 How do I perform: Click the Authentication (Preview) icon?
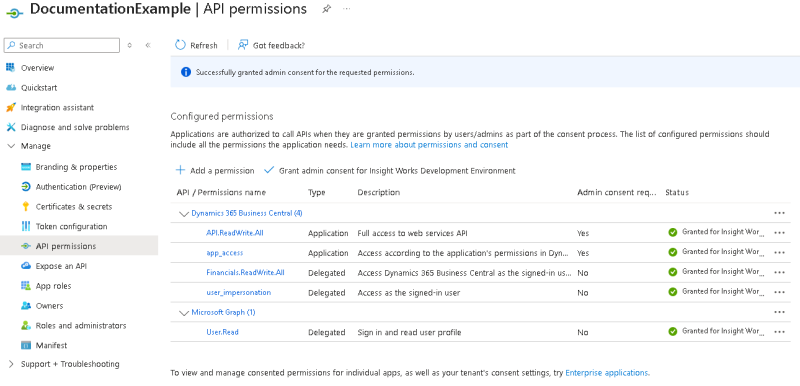[x=26, y=187]
